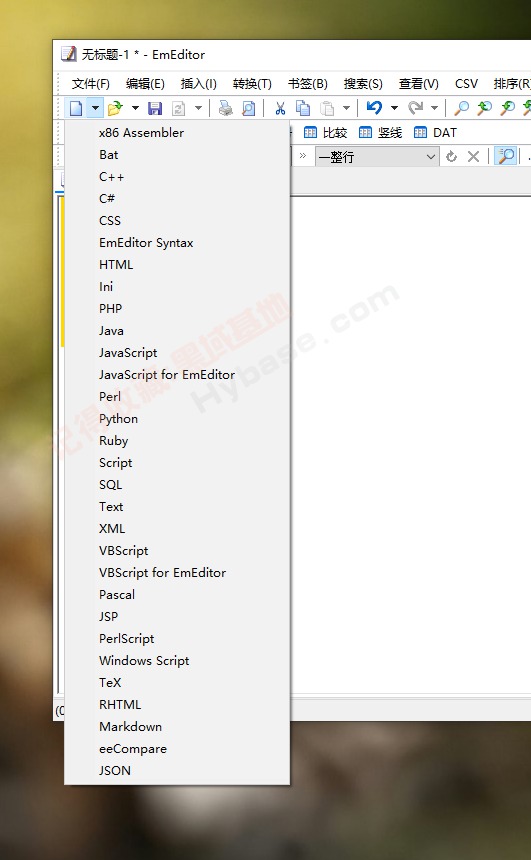This screenshot has width=531, height=860.
Task: Open the 插入(I) menu
Action: pos(199,84)
